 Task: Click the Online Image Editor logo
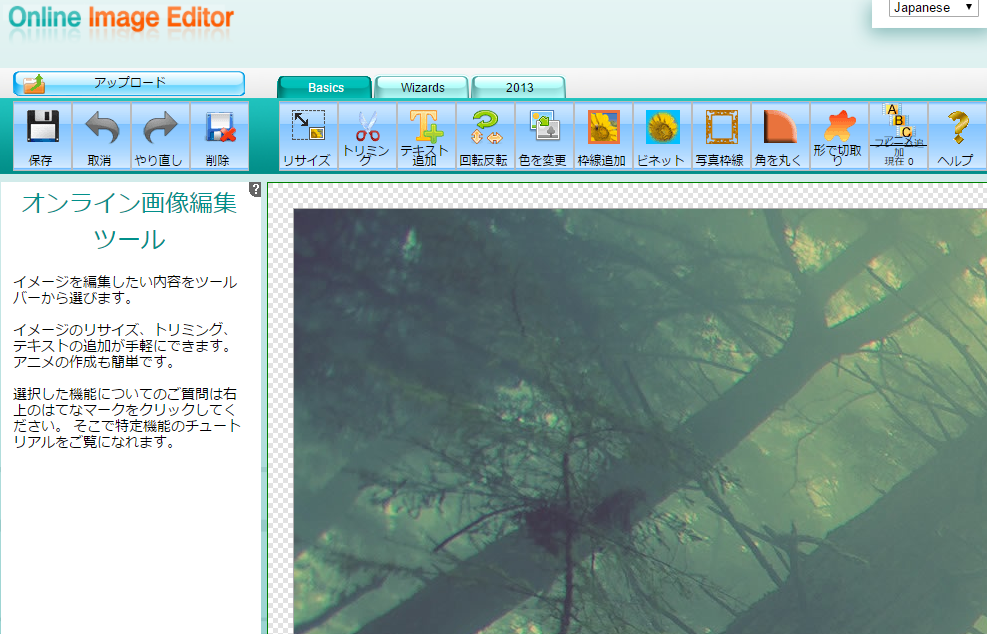coord(121,18)
